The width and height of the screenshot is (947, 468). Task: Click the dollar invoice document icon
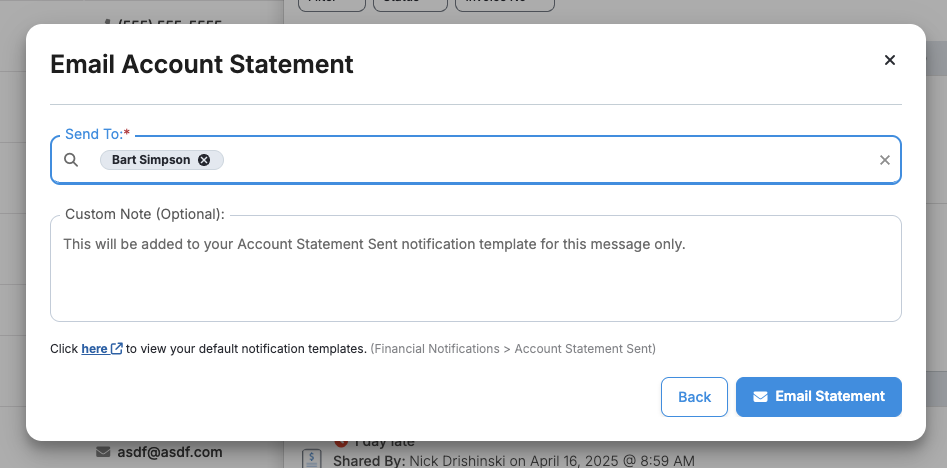pos(311,459)
